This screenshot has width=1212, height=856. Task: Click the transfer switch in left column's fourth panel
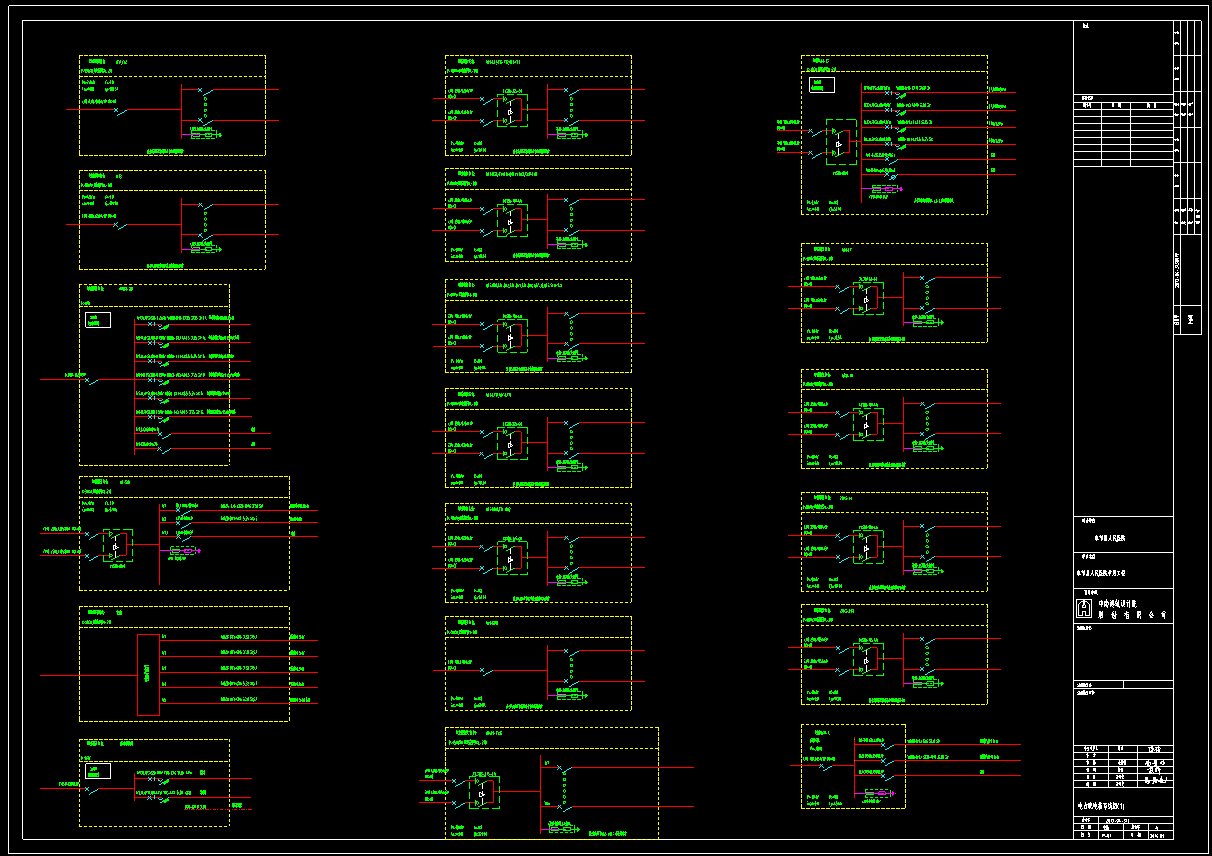click(x=116, y=546)
